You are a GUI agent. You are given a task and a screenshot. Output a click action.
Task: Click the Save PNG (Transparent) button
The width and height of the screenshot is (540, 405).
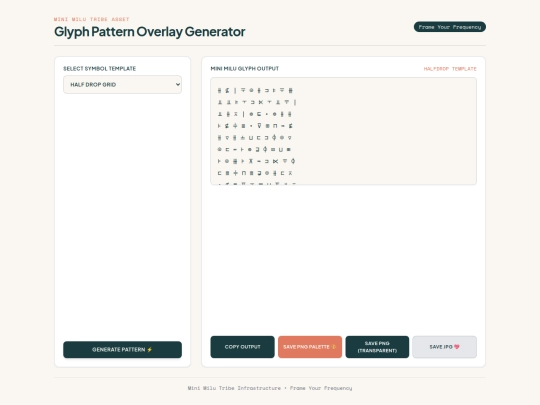(377, 347)
